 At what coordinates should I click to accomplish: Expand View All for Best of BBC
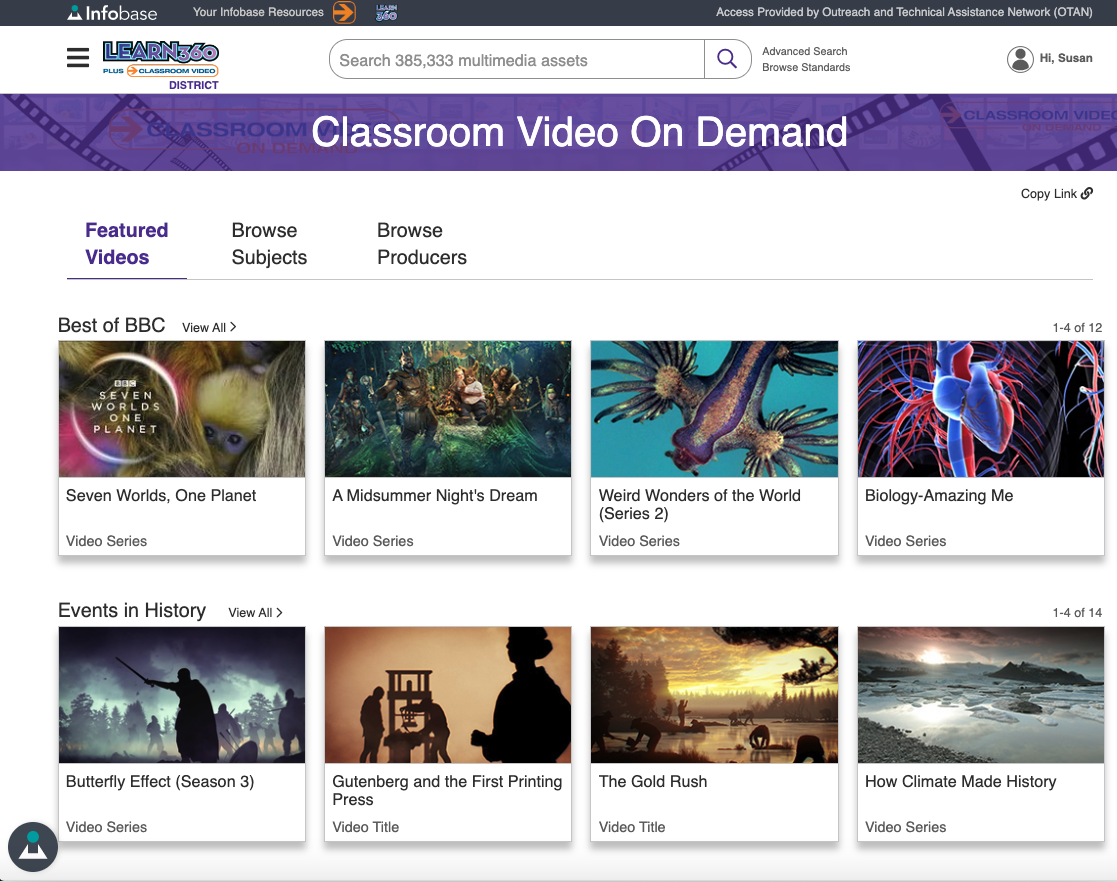208,327
